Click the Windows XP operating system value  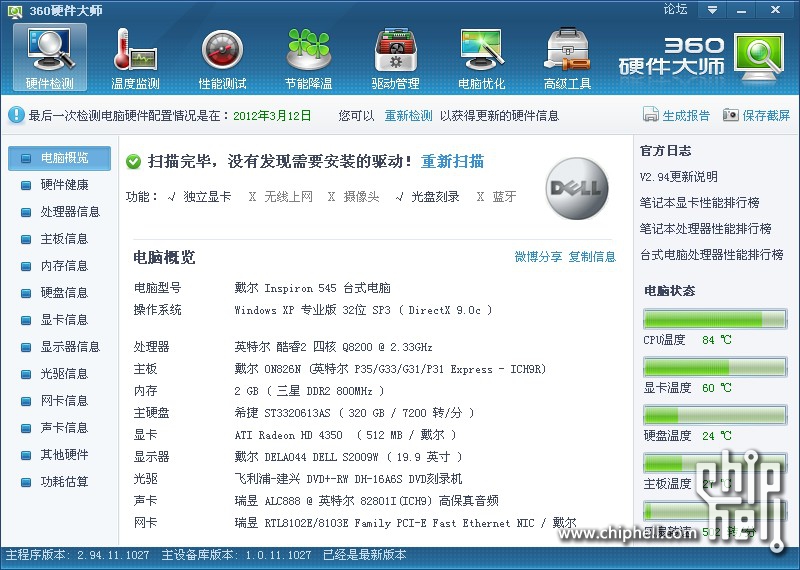363,310
